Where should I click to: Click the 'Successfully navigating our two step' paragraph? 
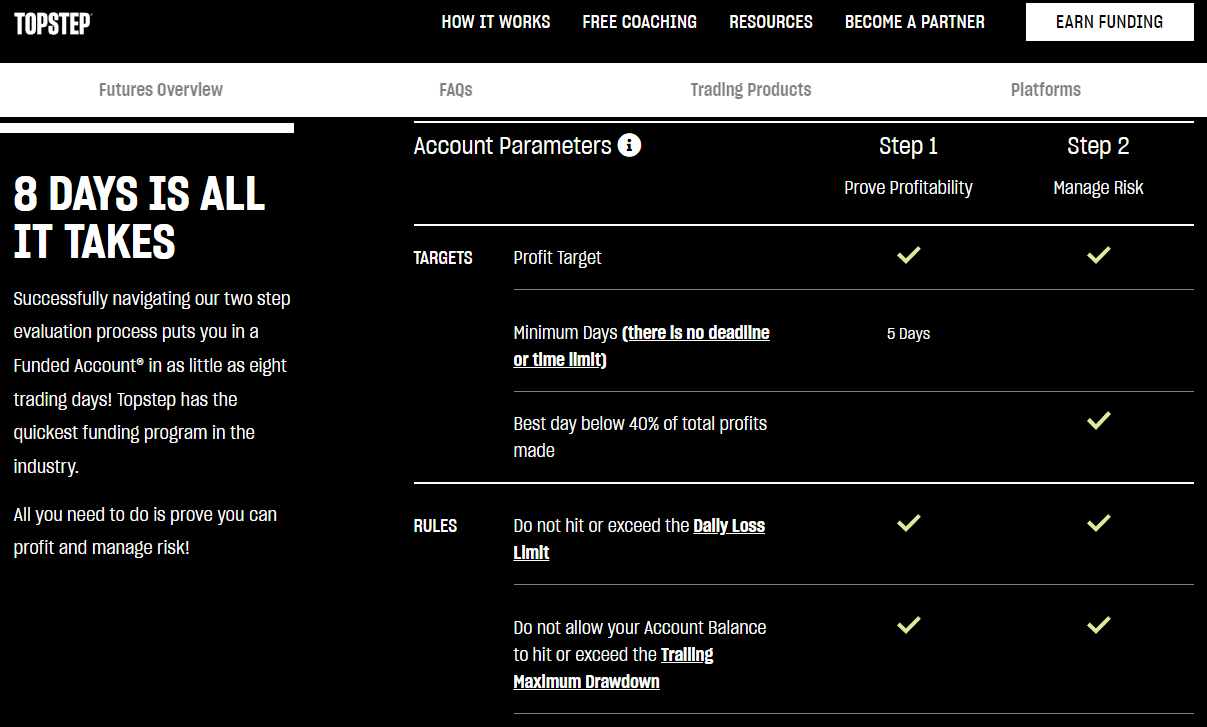coord(152,382)
